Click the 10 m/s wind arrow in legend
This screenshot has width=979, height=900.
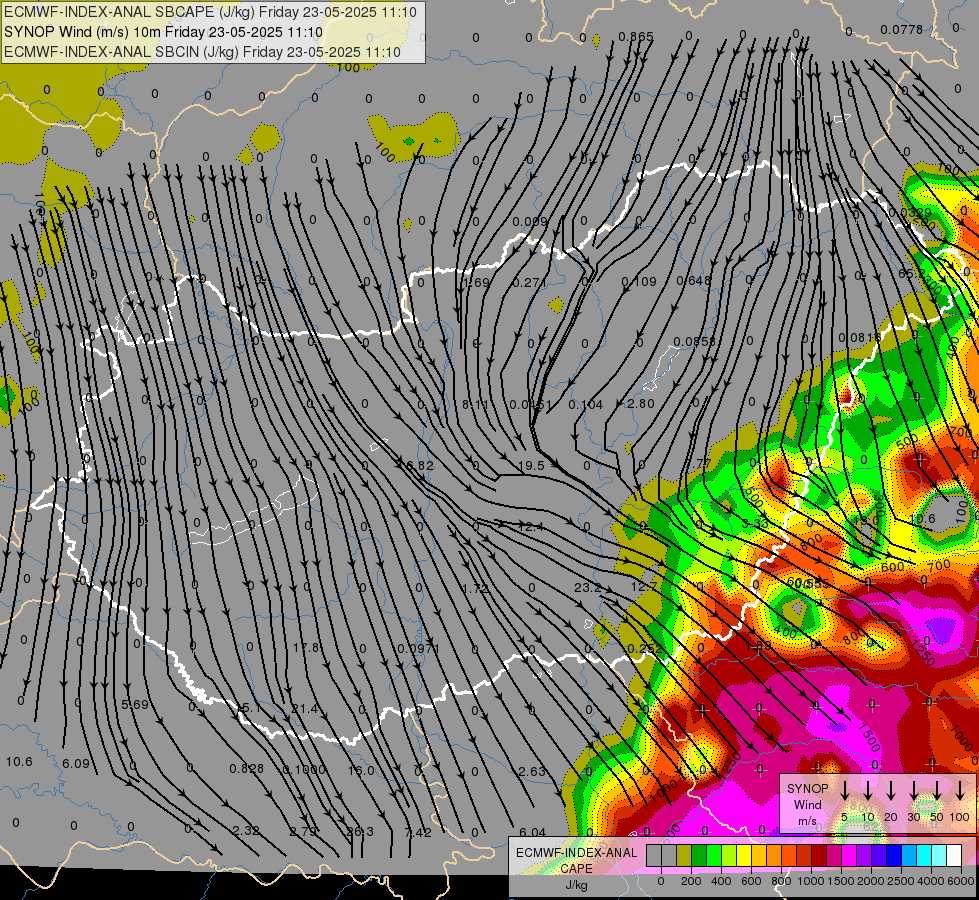coord(868,790)
